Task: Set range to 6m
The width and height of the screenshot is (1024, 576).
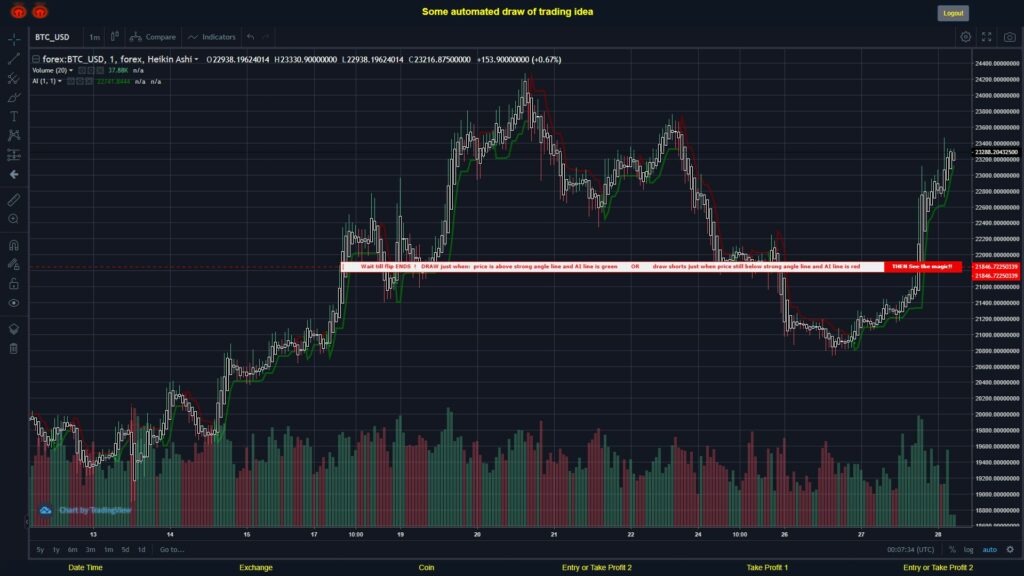Action: tap(72, 550)
